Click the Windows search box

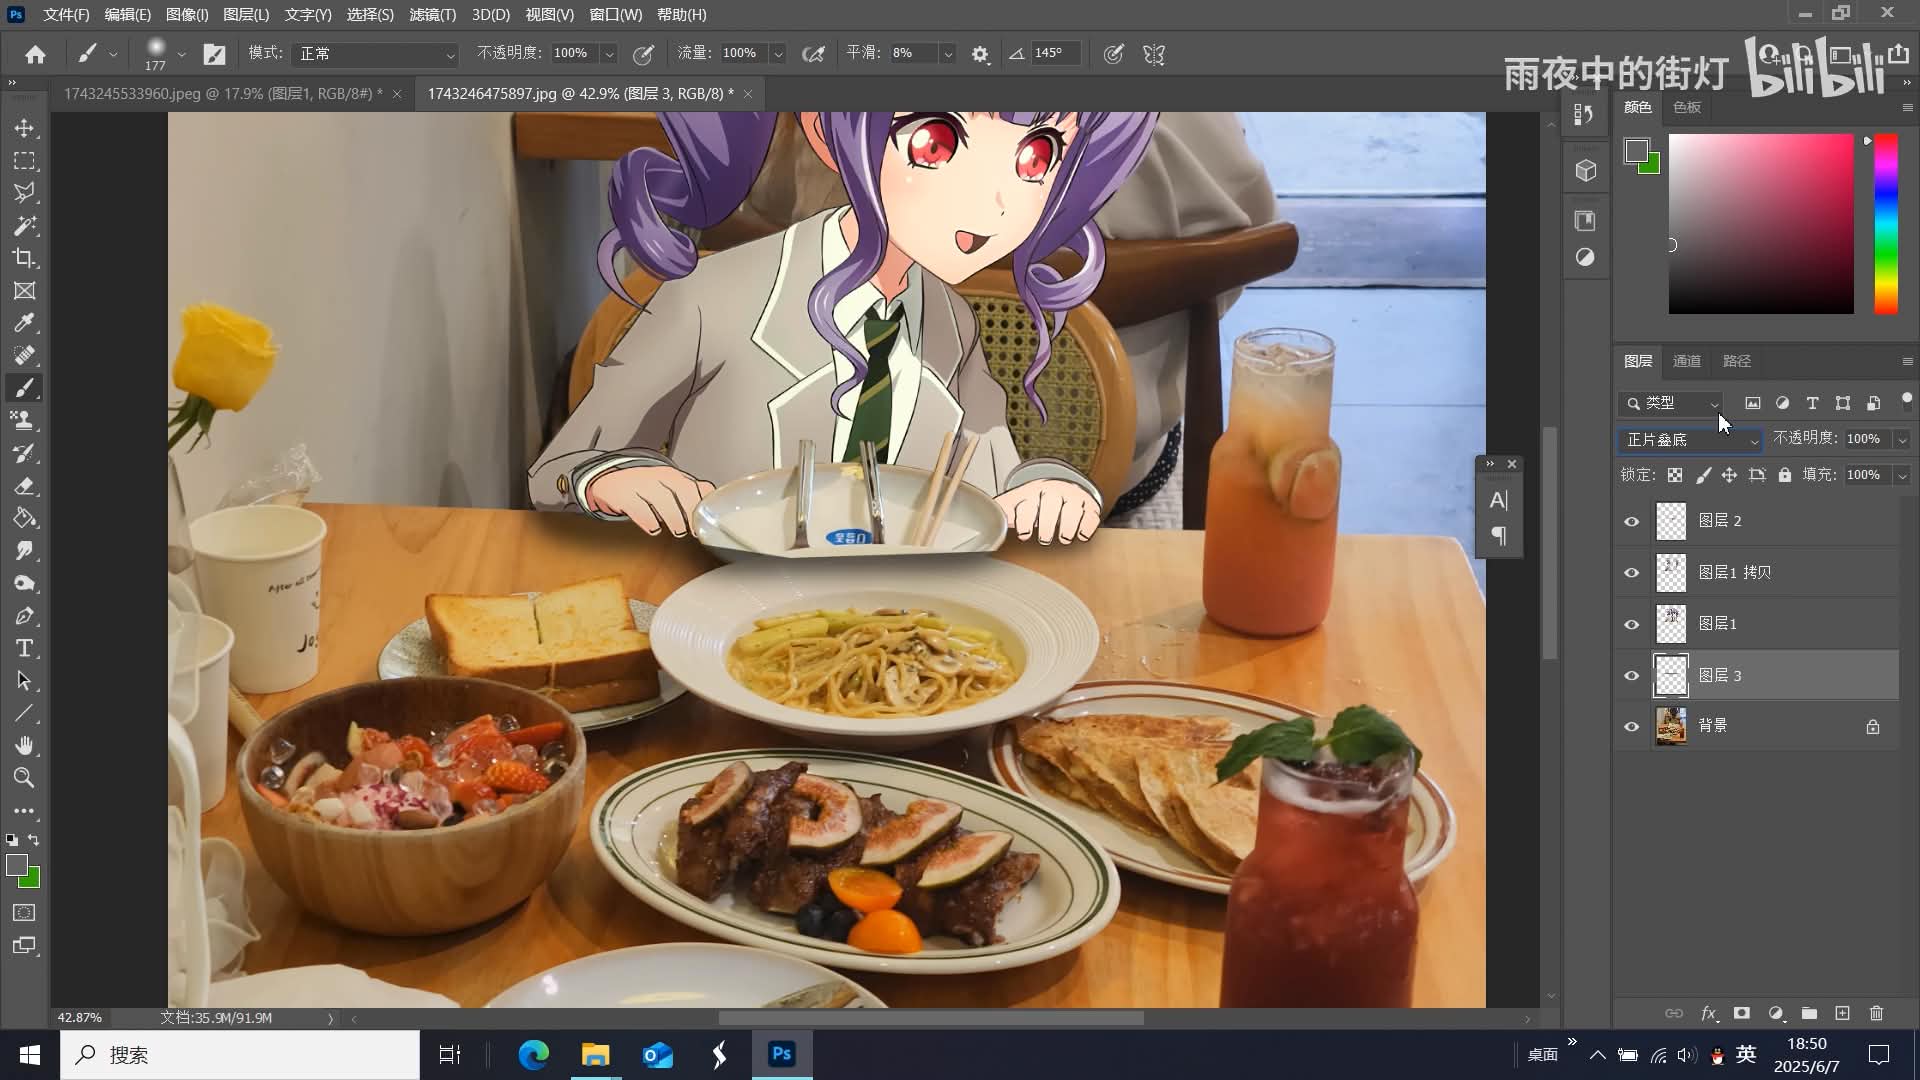(x=240, y=1055)
